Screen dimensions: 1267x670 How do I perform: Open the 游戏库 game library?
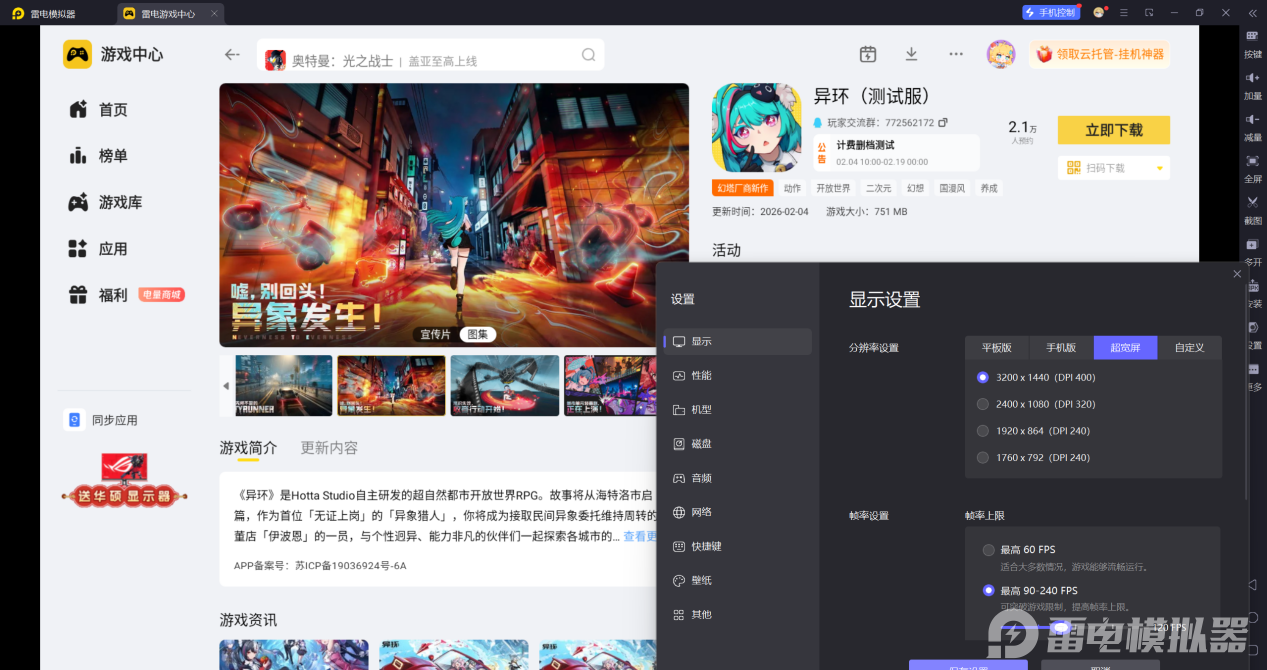pyautogui.click(x=105, y=202)
